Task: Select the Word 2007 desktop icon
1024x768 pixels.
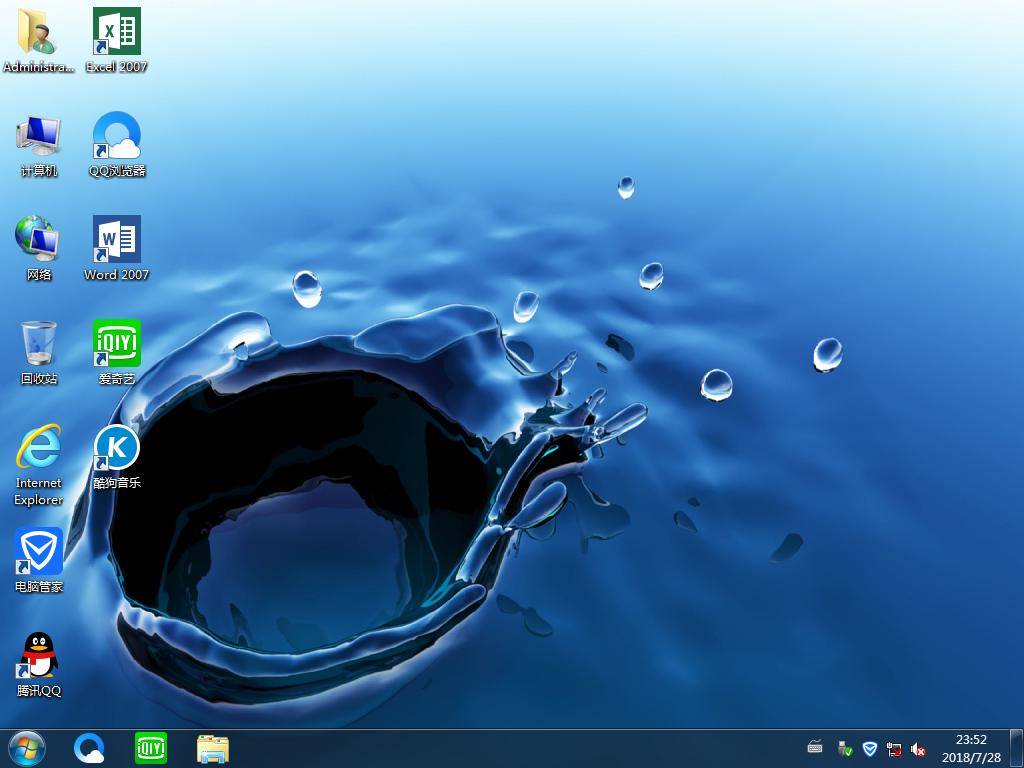Action: (x=116, y=240)
